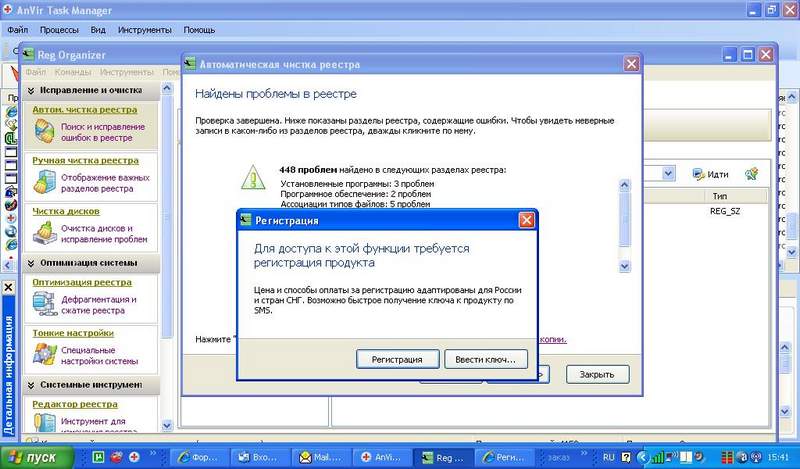Viewport: 800px width, 469px height.
Task: Open AnVir Инструменты menu
Action: click(x=144, y=30)
